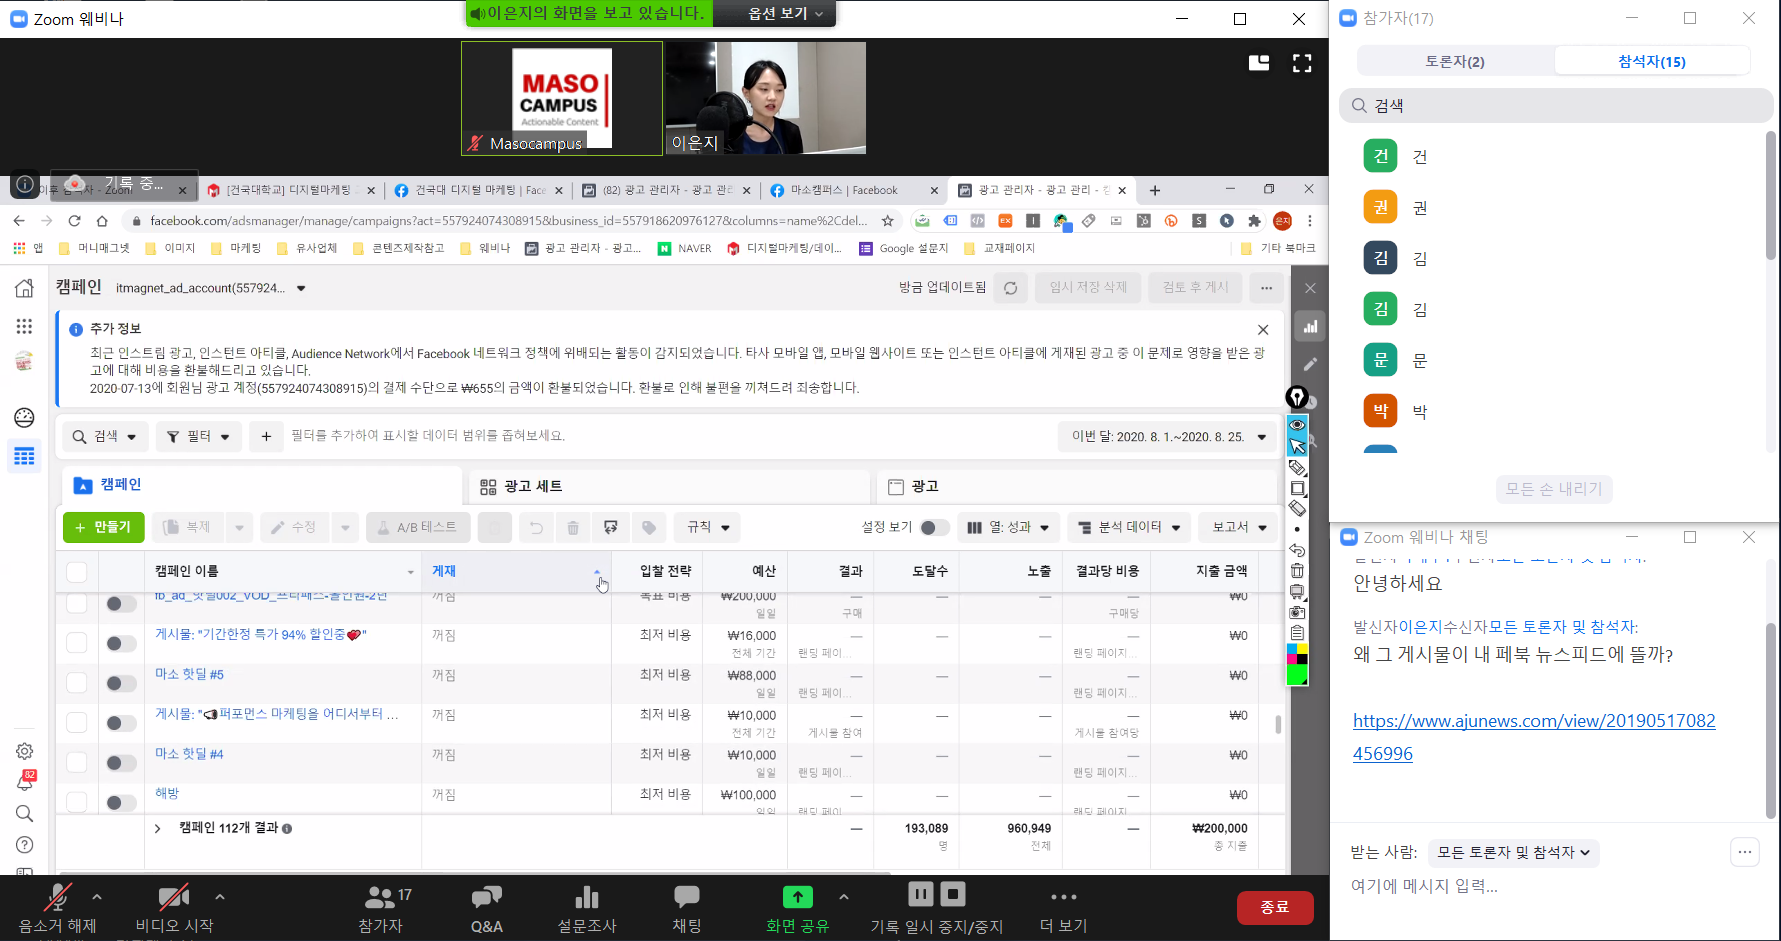This screenshot has width=1781, height=941.
Task: Click the green 만들기 button
Action: [104, 528]
